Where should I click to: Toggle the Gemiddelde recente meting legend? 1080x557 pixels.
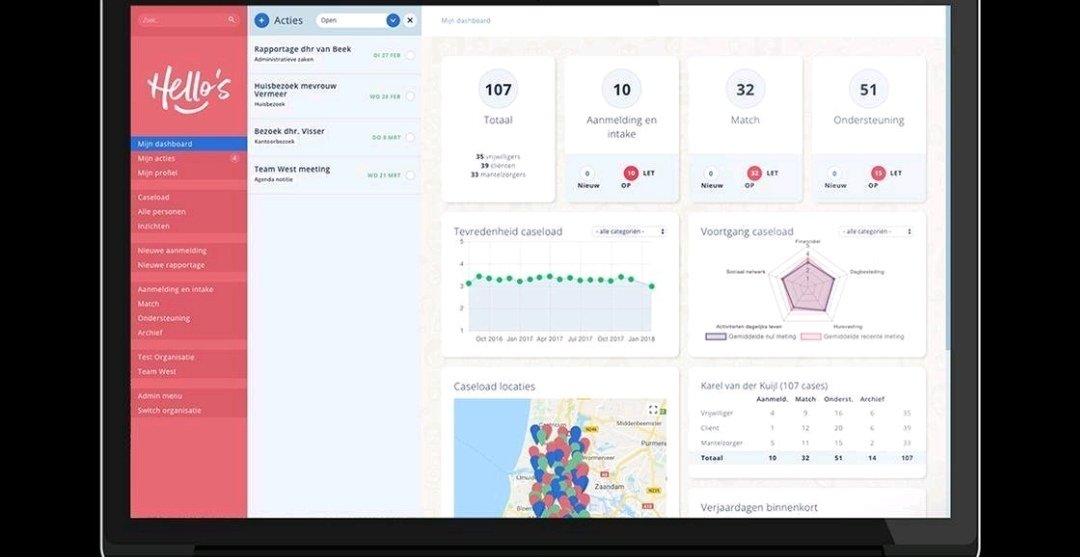(853, 337)
